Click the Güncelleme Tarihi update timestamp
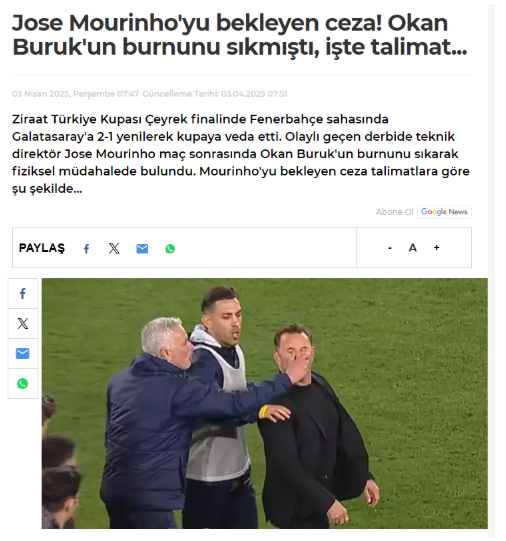The image size is (506, 541). pyautogui.click(x=215, y=94)
